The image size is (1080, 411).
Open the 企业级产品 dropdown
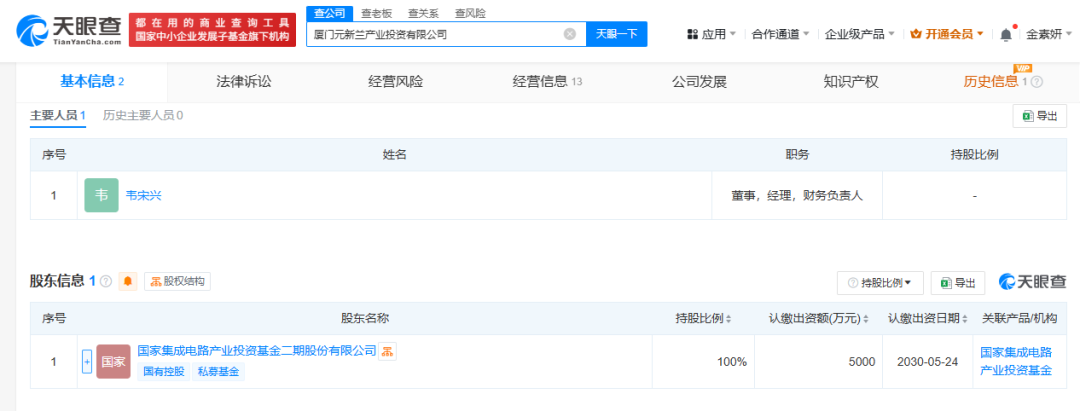(x=860, y=34)
